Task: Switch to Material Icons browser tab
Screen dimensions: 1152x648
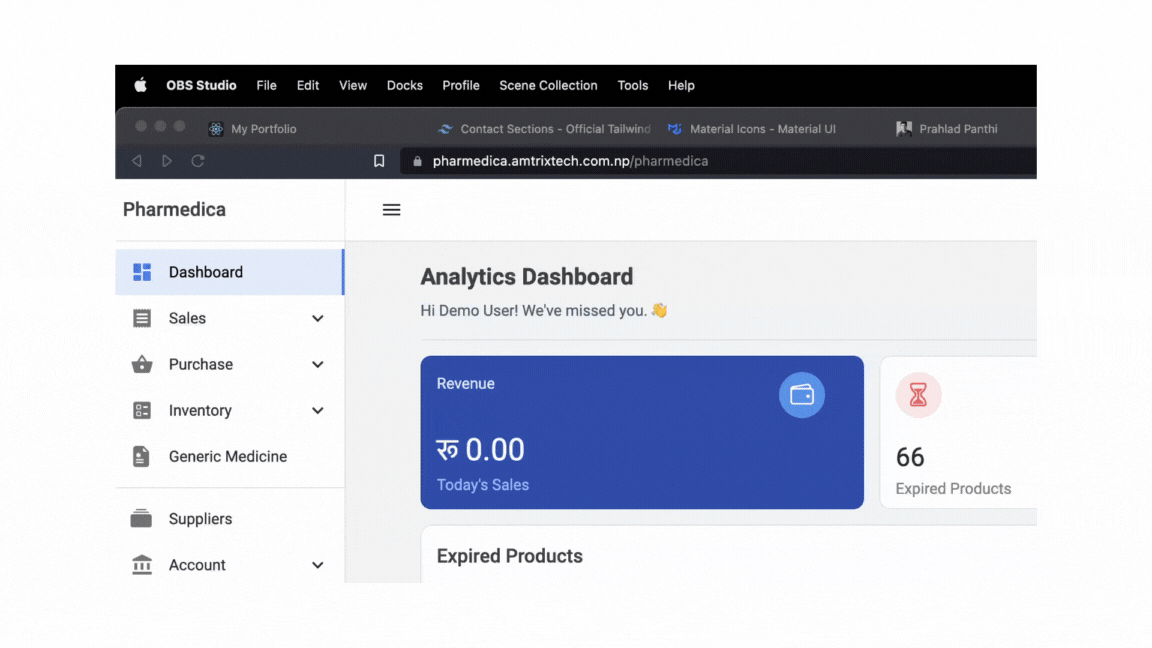Action: 762,129
